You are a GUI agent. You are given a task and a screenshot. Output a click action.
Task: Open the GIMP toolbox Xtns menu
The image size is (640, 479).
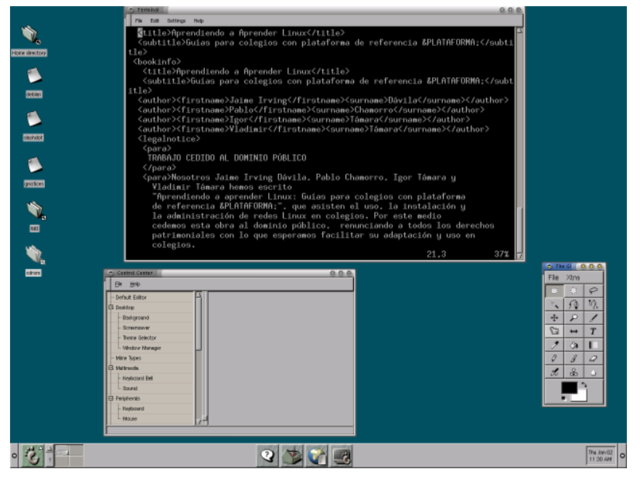coord(573,277)
